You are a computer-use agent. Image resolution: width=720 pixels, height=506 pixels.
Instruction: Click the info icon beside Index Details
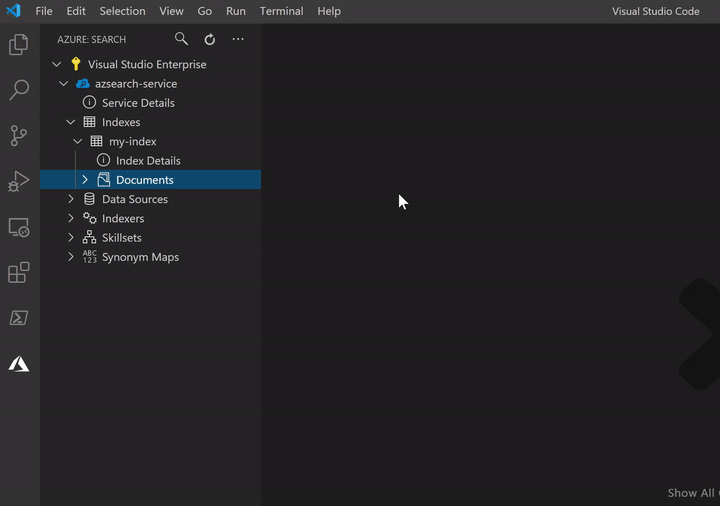103,160
